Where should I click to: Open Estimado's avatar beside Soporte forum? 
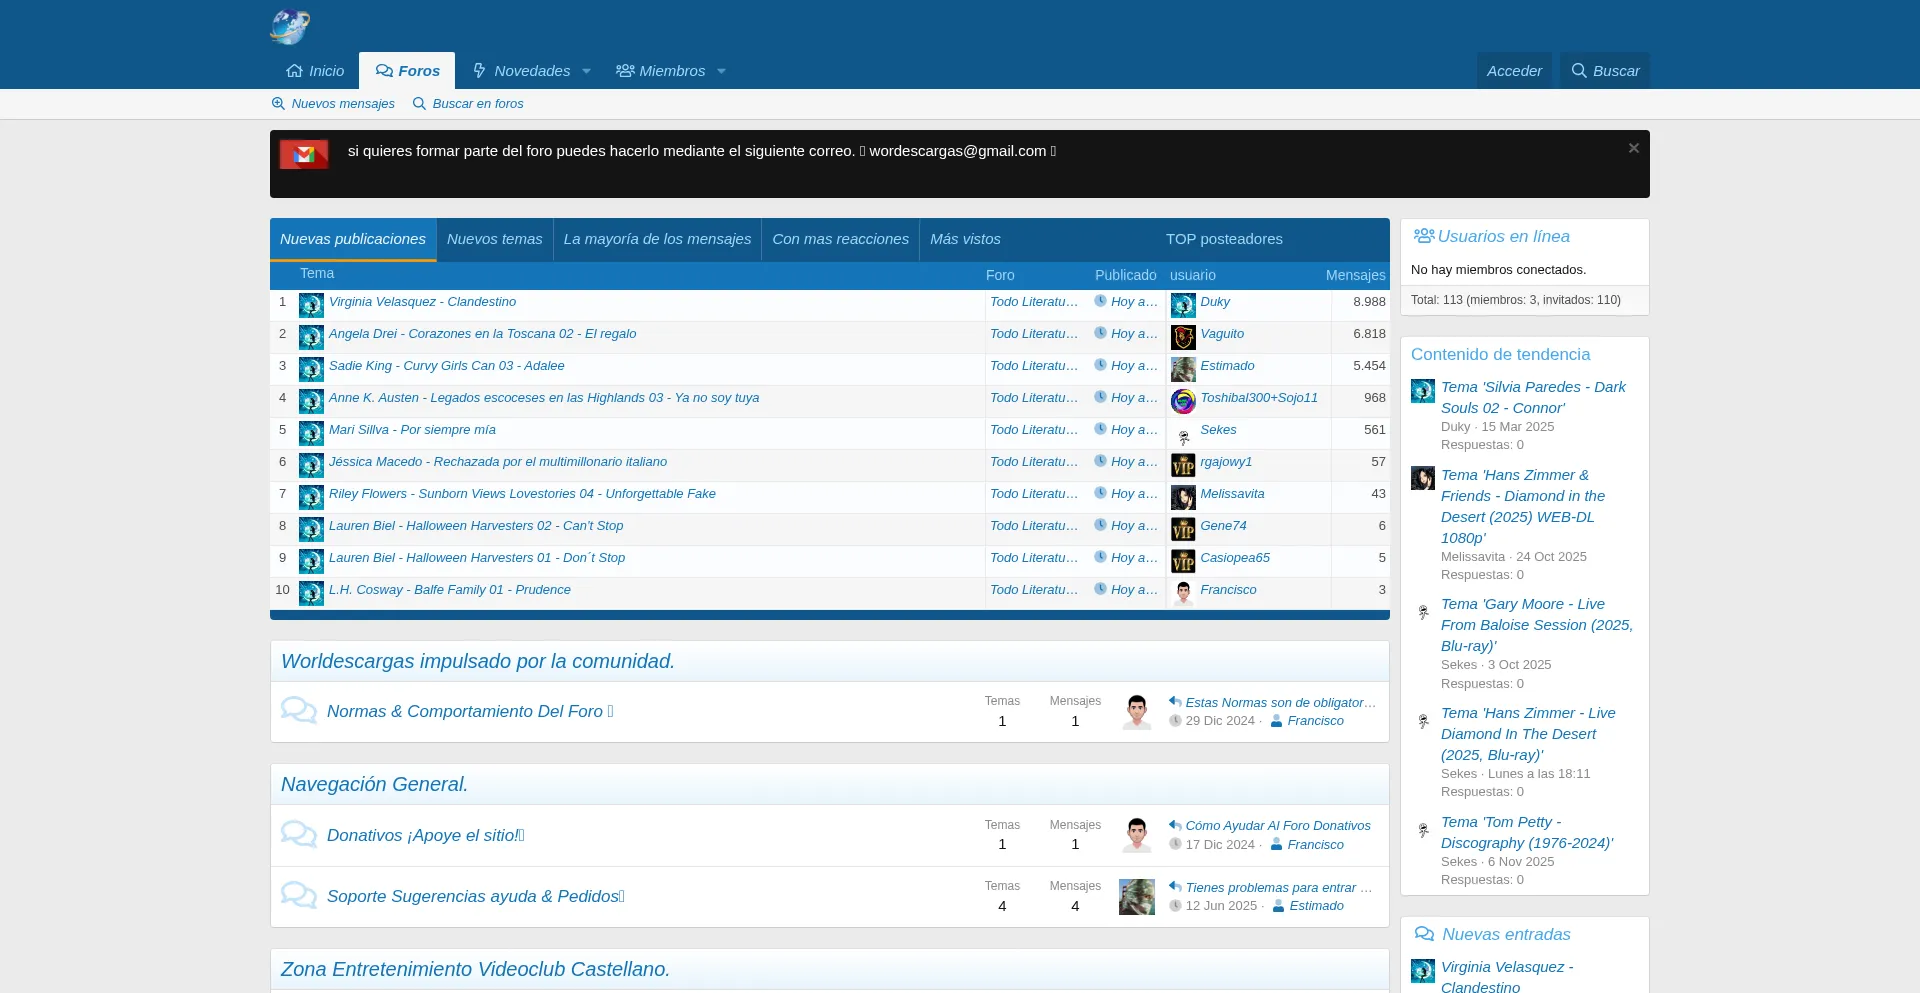(x=1136, y=897)
